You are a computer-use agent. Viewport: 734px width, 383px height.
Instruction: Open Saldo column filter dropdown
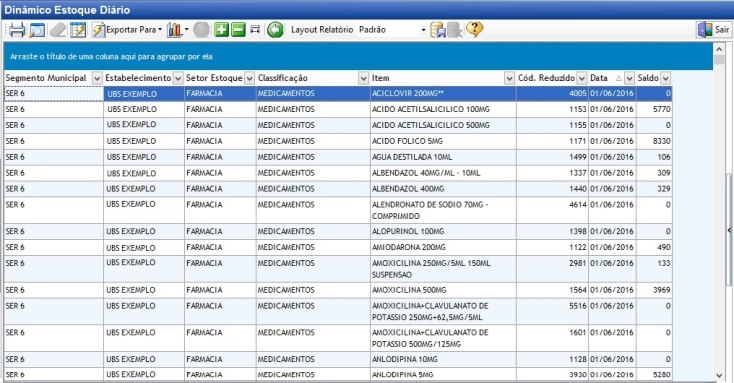coord(665,78)
